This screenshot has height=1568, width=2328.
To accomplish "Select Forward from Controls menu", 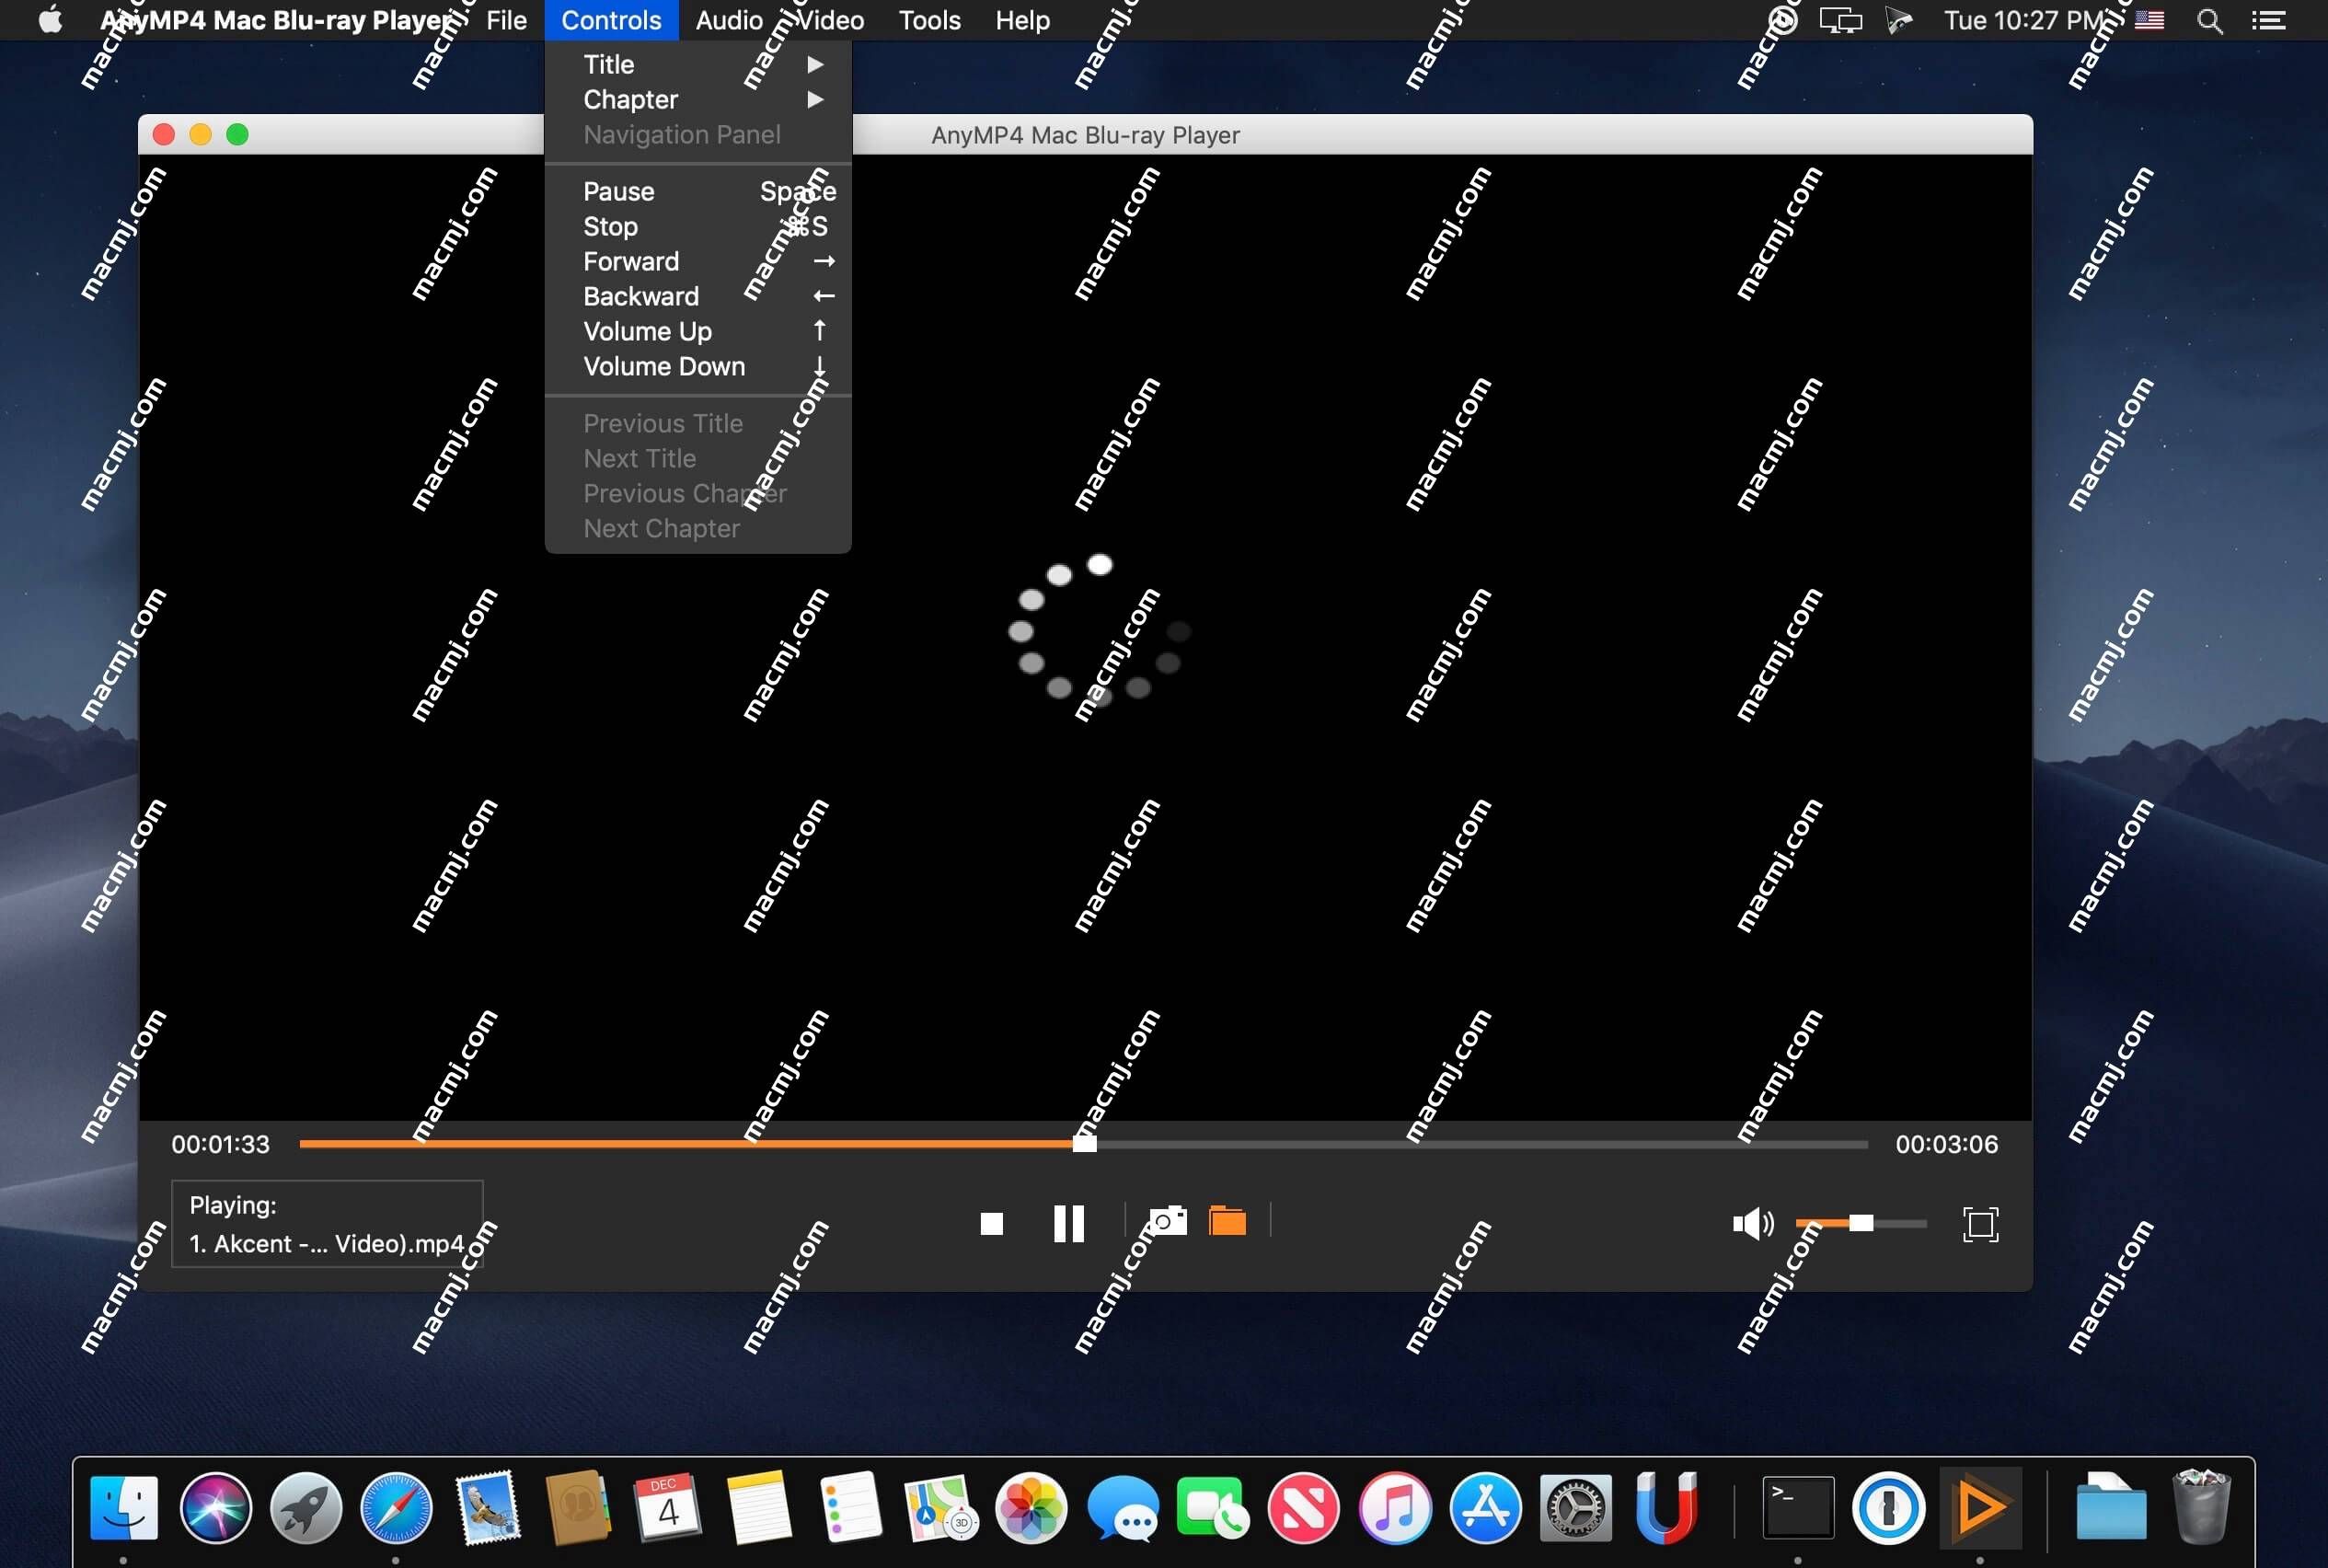I will point(629,260).
